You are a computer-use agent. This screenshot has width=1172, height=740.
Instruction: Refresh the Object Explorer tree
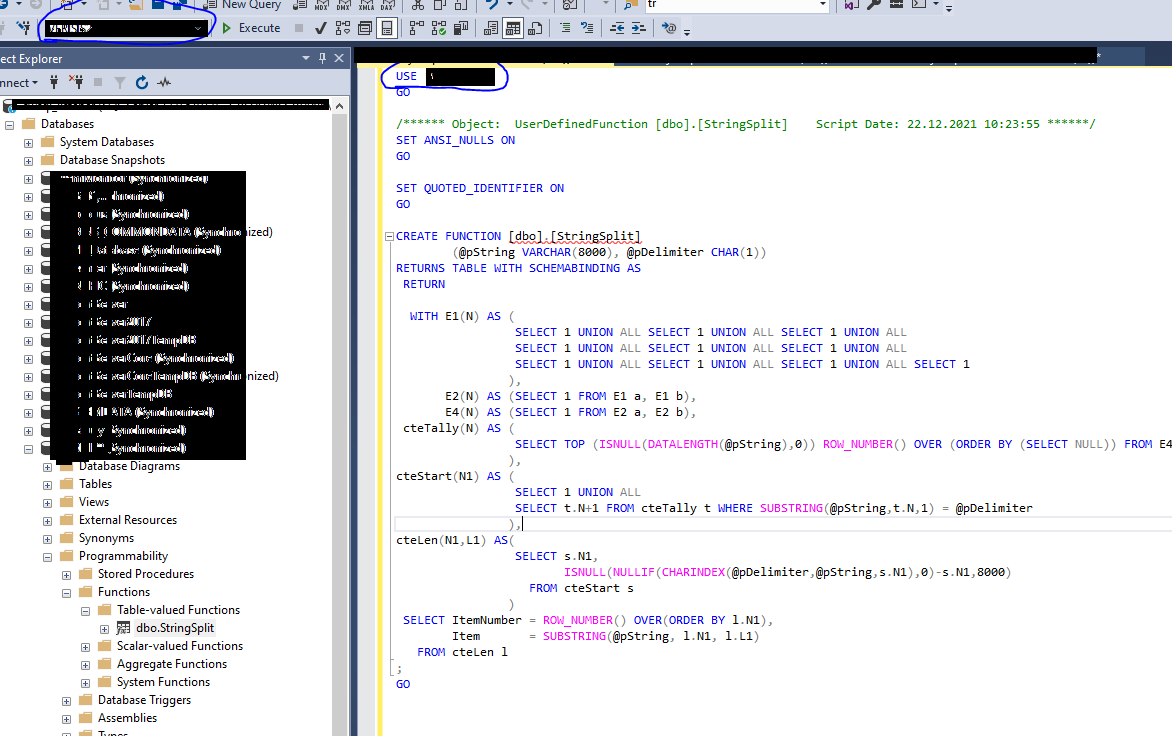tap(142, 82)
